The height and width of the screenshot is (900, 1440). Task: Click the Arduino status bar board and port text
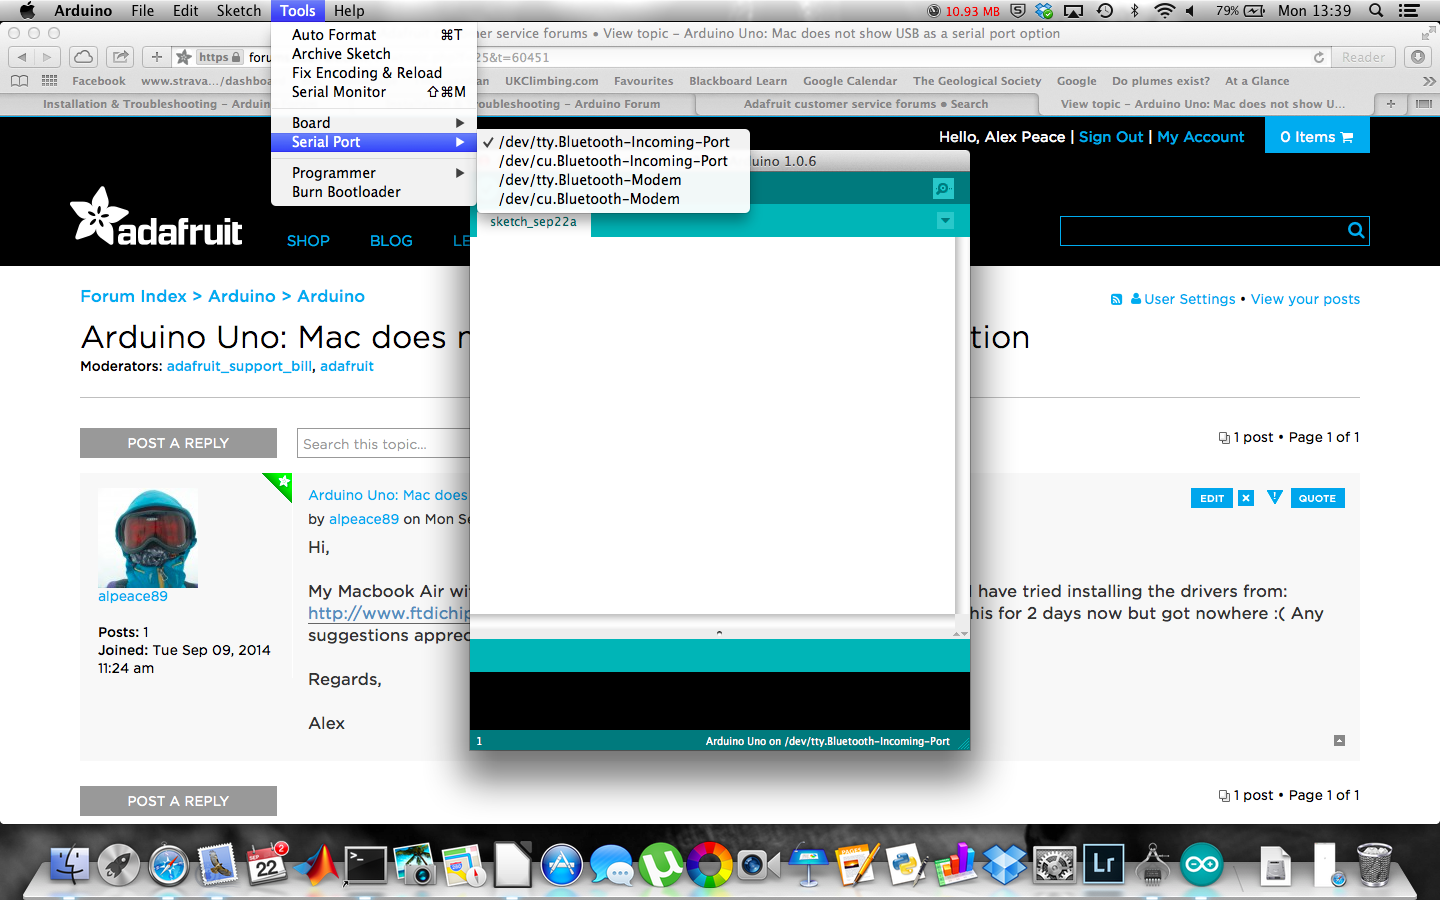tap(828, 741)
